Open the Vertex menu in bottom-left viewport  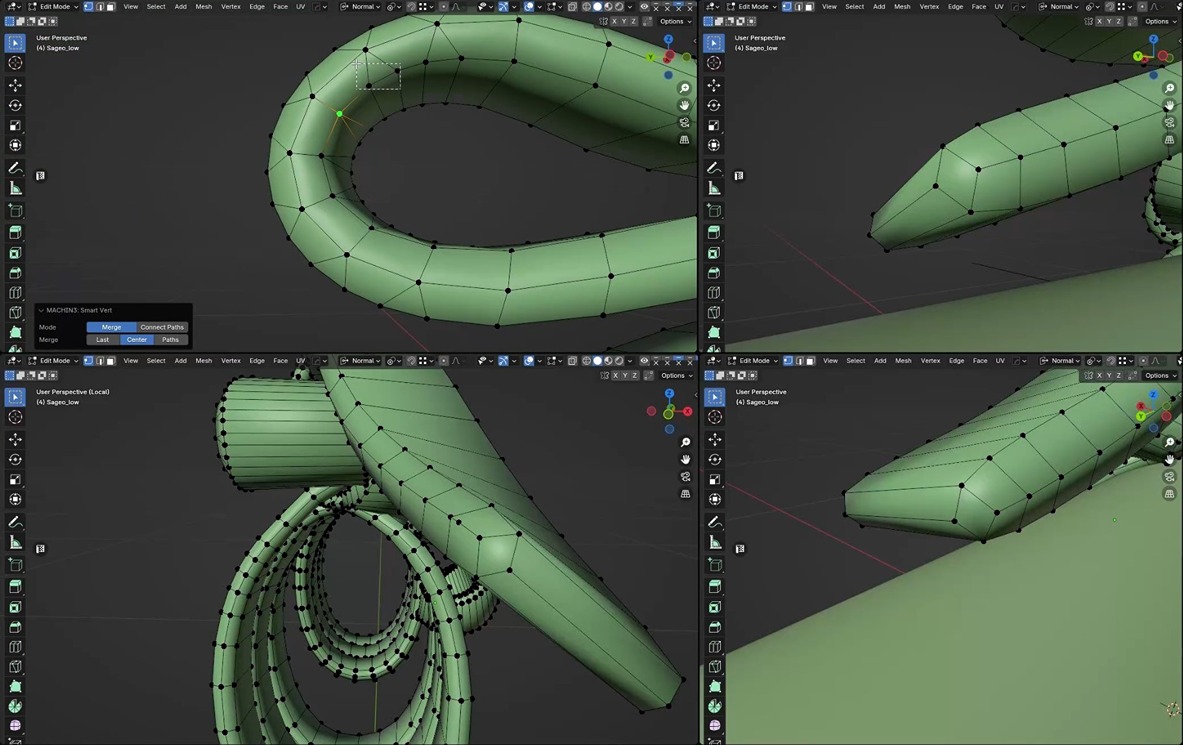pos(230,361)
